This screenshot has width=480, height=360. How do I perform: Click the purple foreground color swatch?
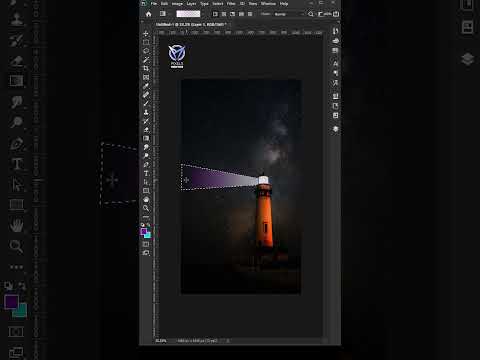[144, 231]
